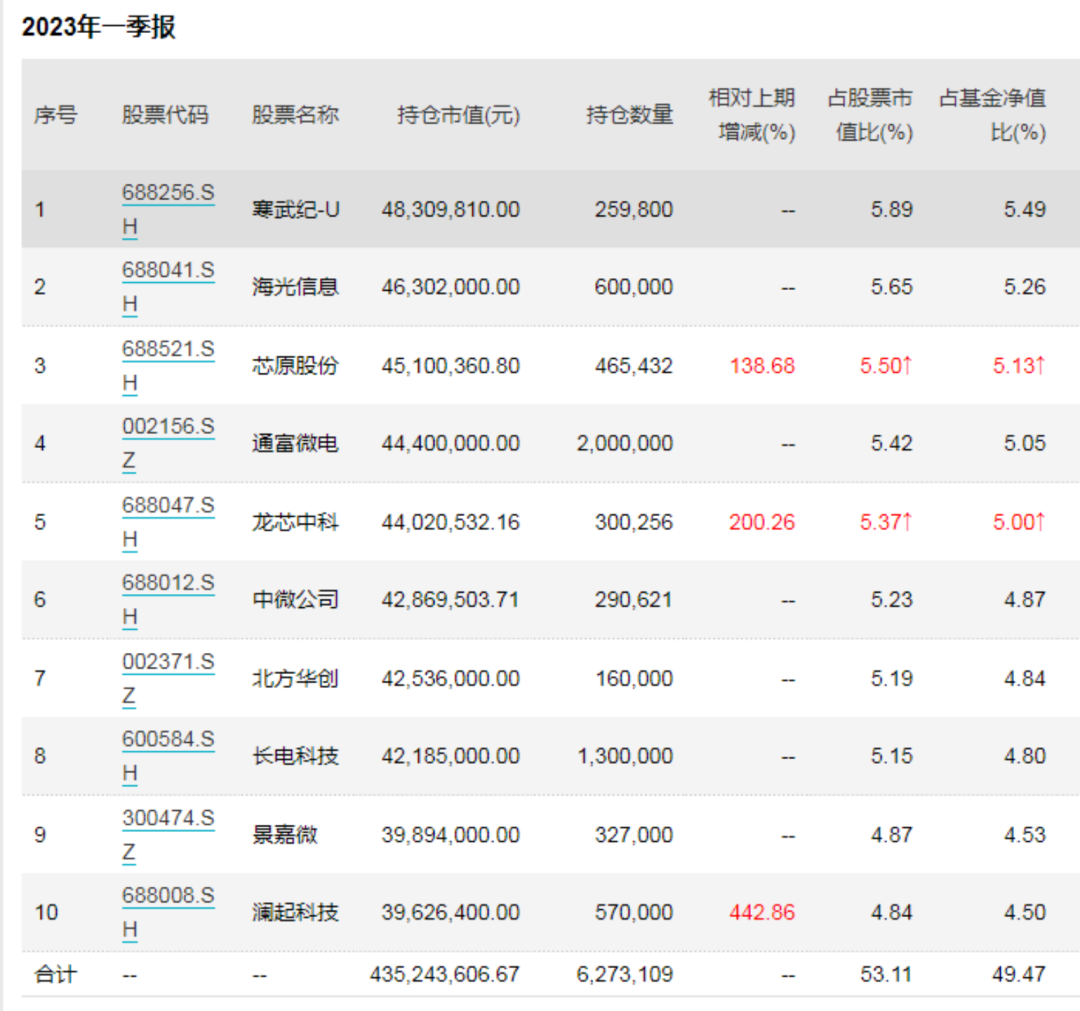Viewport: 1080px width, 1011px height.
Task: Open stock code link 688256.SH
Action: pyautogui.click(x=168, y=209)
